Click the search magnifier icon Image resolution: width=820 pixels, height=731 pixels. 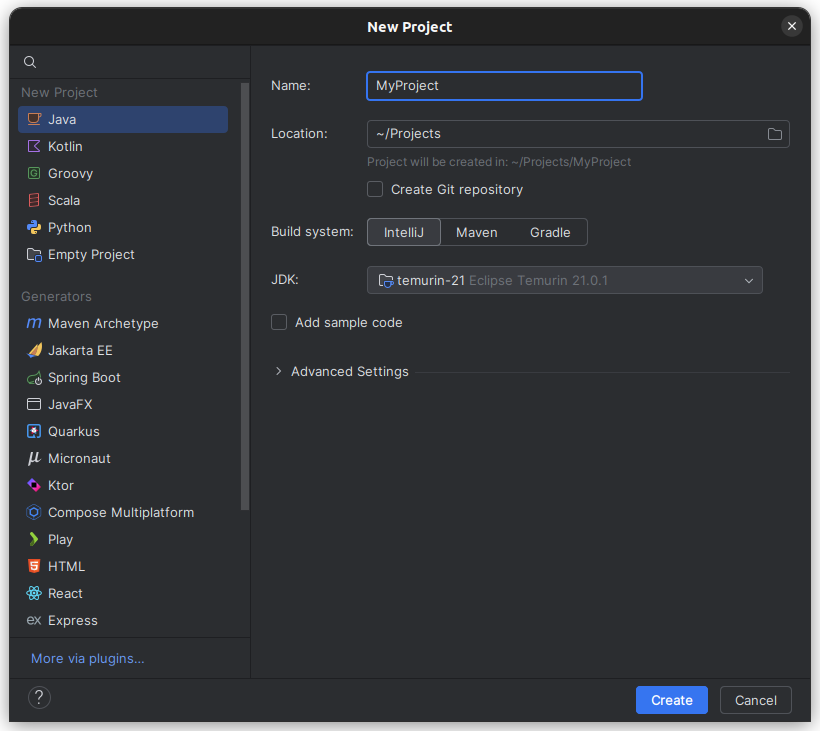tap(30, 62)
